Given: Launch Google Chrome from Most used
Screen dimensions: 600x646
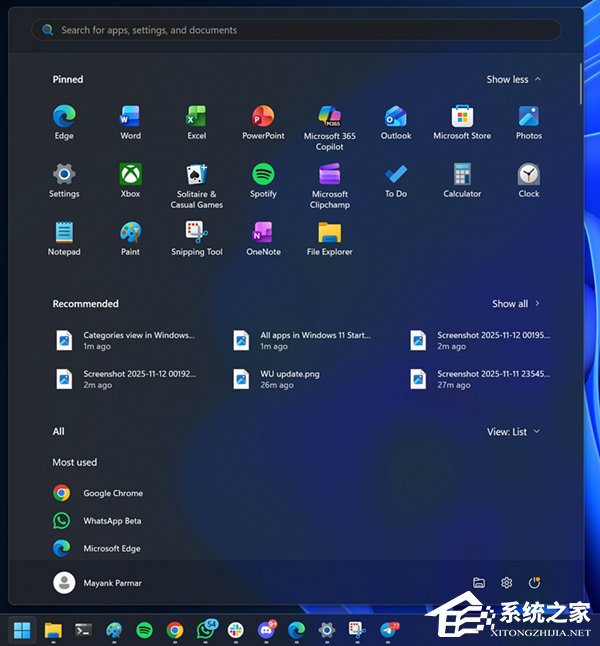Looking at the screenshot, I should click(x=98, y=493).
